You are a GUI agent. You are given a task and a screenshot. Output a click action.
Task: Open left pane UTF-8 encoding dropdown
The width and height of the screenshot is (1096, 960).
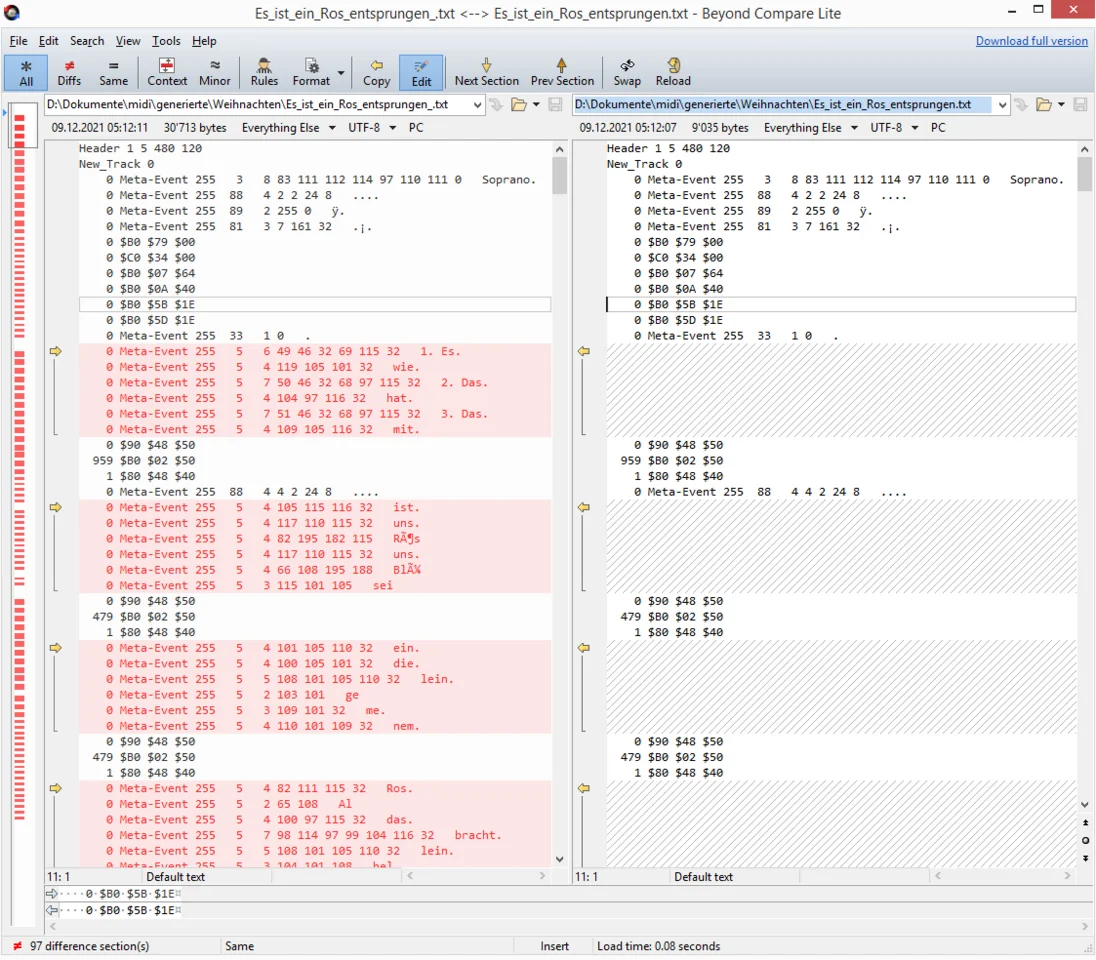tap(372, 128)
